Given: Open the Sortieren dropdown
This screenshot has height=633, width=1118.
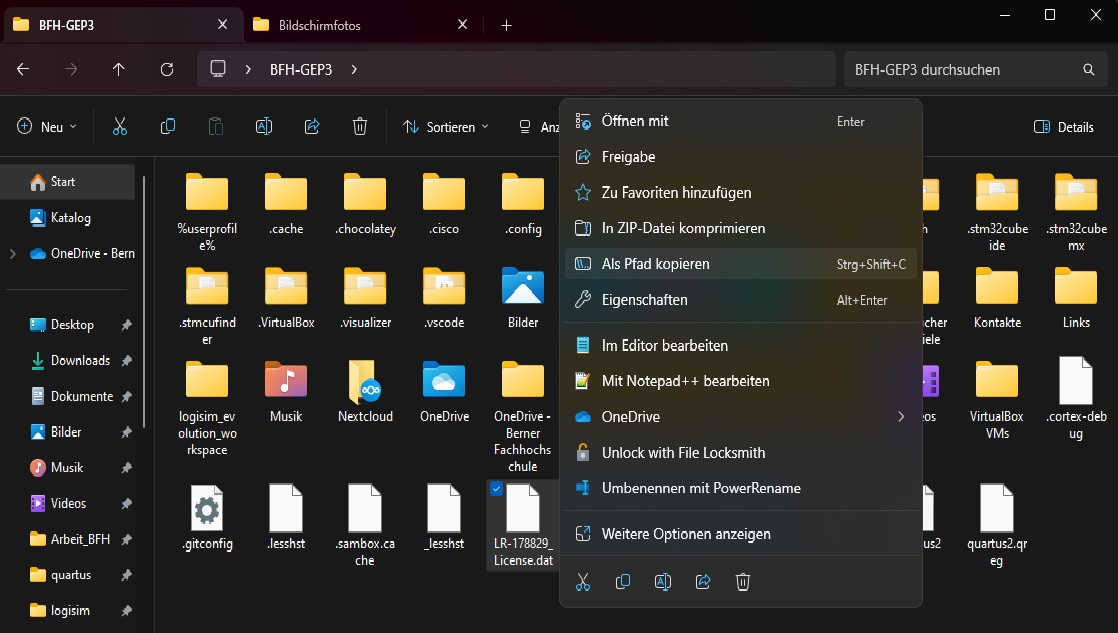Looking at the screenshot, I should click(x=446, y=127).
